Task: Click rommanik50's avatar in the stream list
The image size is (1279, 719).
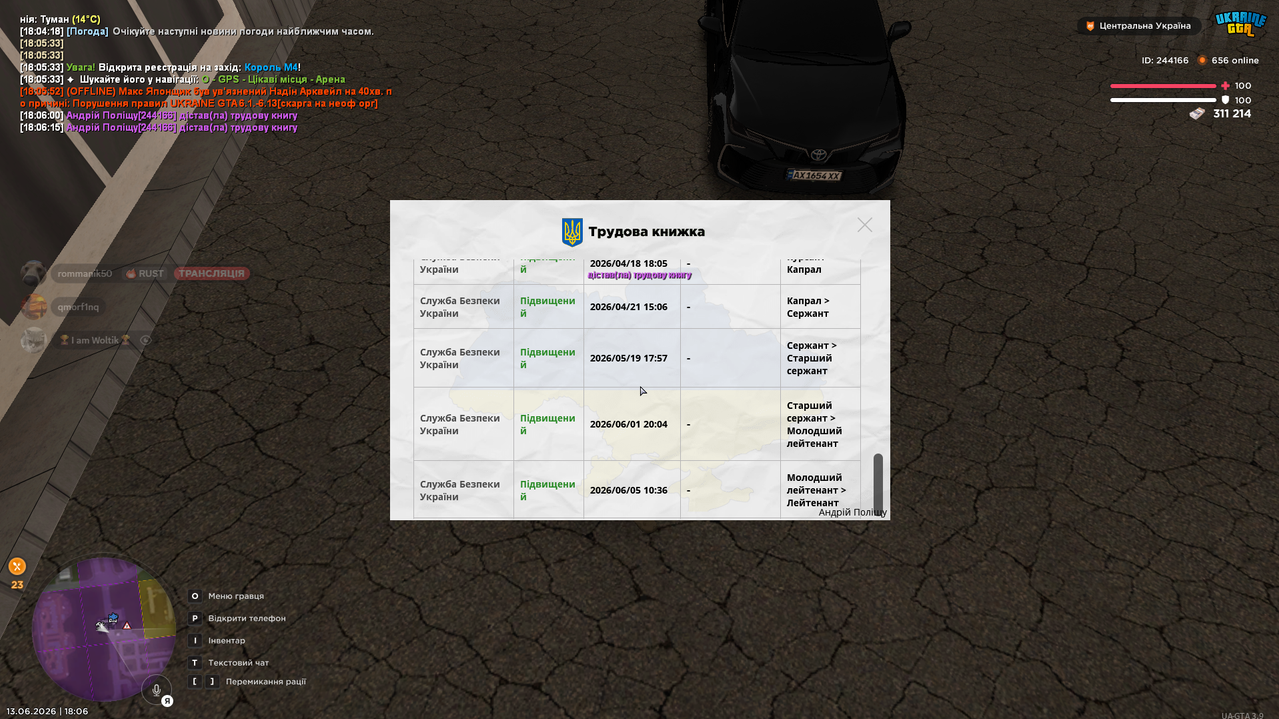Action: (x=34, y=273)
